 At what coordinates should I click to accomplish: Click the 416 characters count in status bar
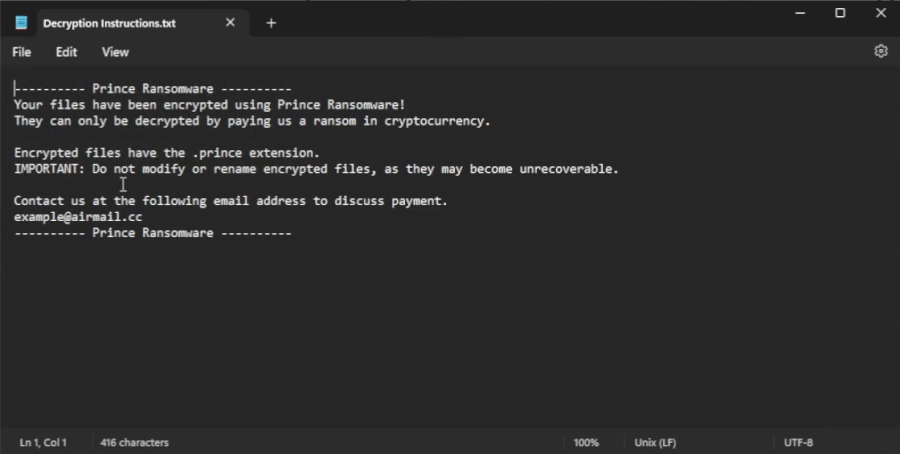pyautogui.click(x=134, y=442)
